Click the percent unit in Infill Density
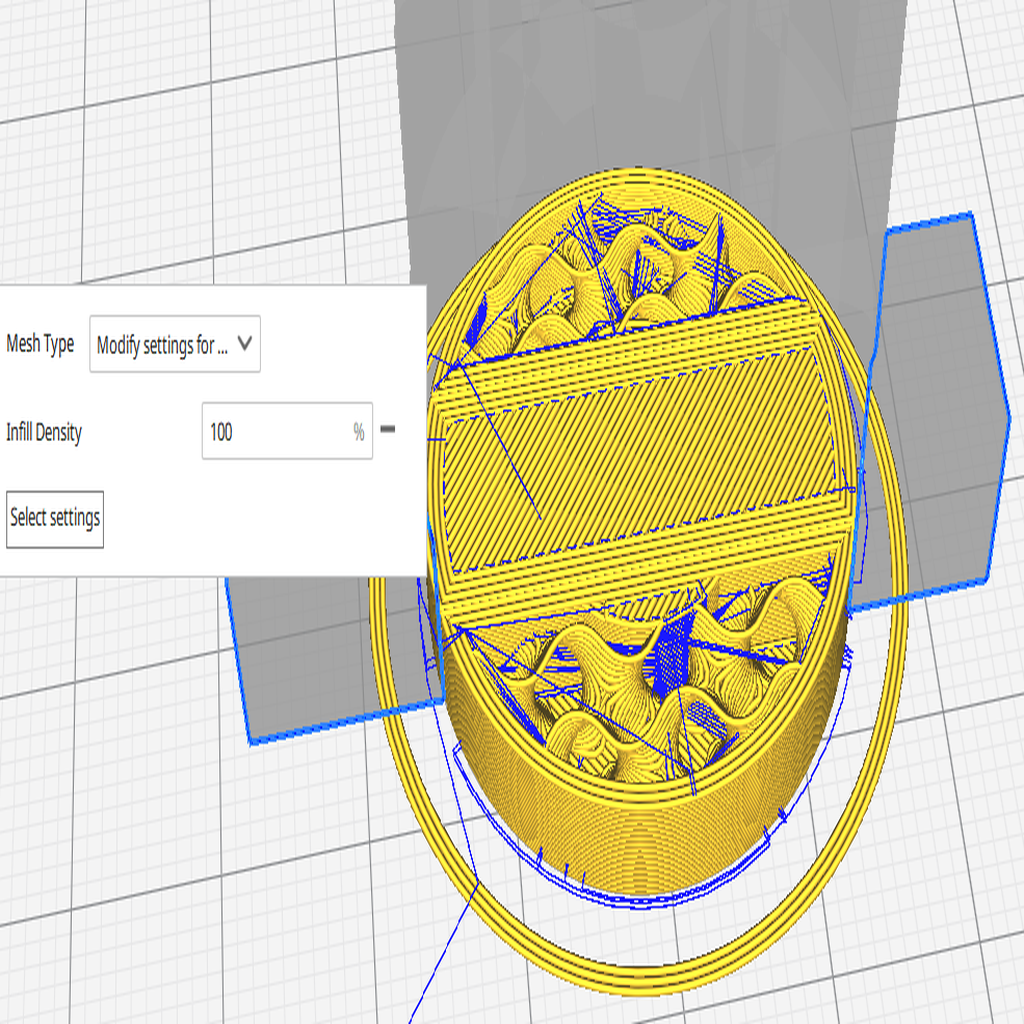The width and height of the screenshot is (1024, 1024). pos(358,432)
